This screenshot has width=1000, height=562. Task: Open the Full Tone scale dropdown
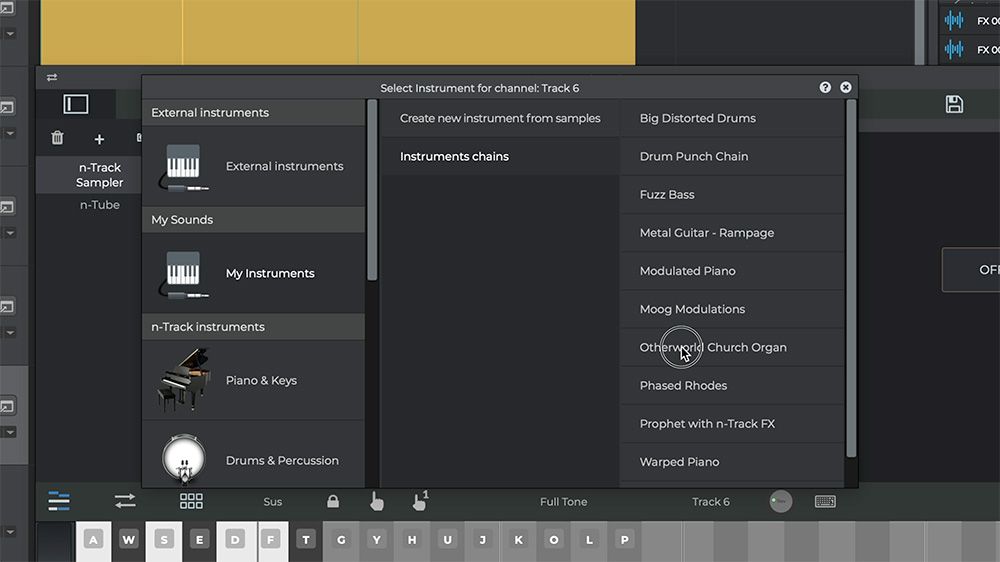[x=564, y=502]
